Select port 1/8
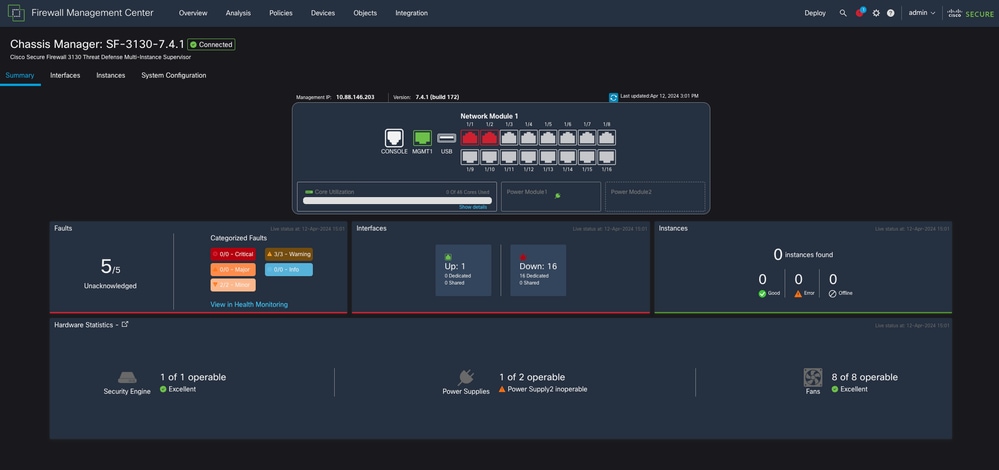 click(607, 138)
